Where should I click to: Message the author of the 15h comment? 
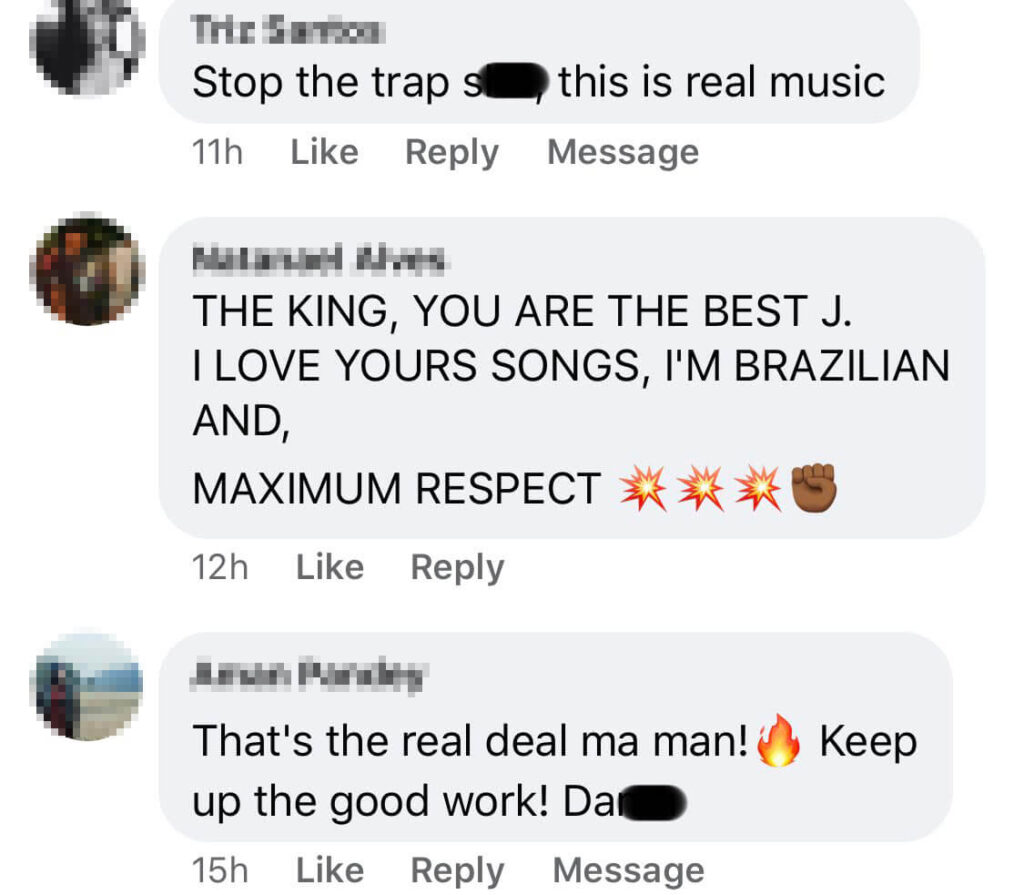628,871
